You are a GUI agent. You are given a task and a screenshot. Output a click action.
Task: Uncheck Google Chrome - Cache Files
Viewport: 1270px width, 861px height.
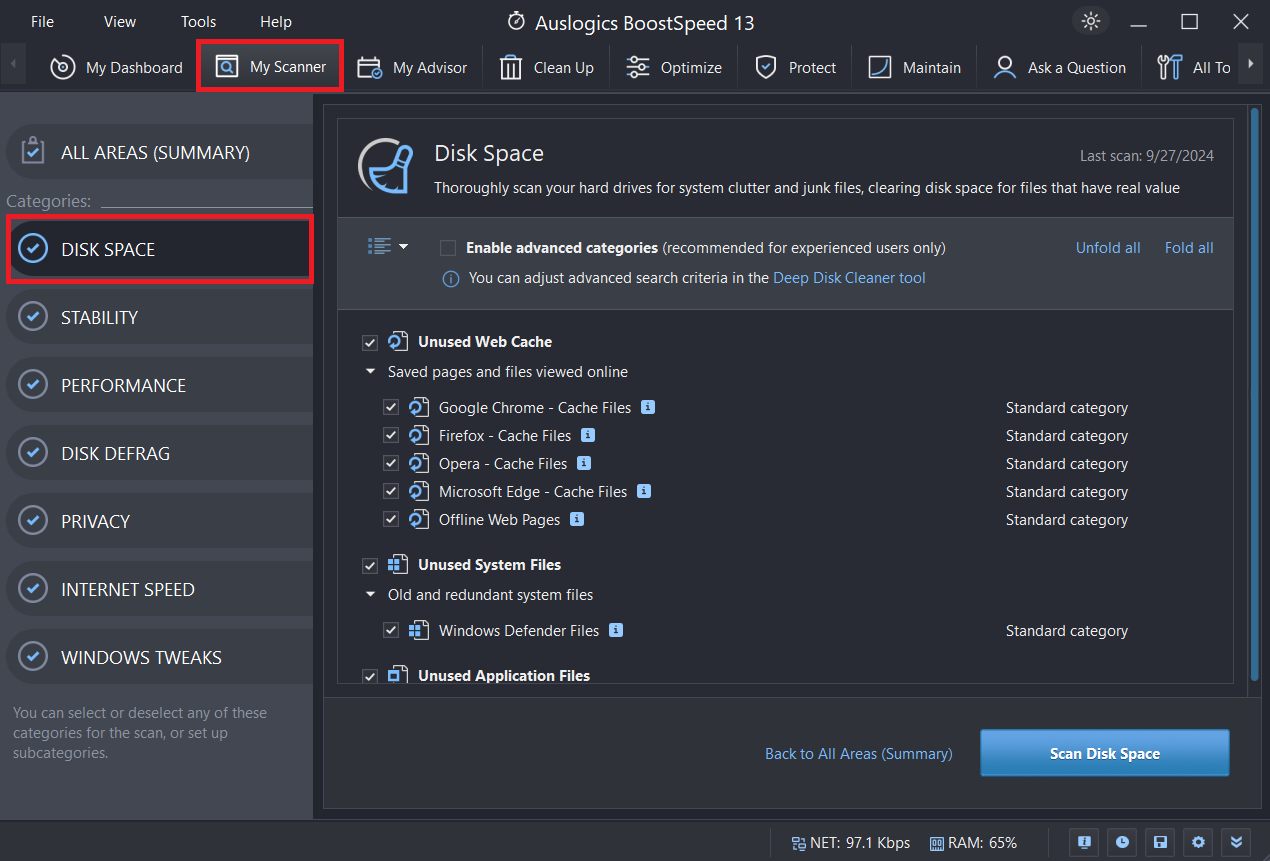tap(391, 408)
